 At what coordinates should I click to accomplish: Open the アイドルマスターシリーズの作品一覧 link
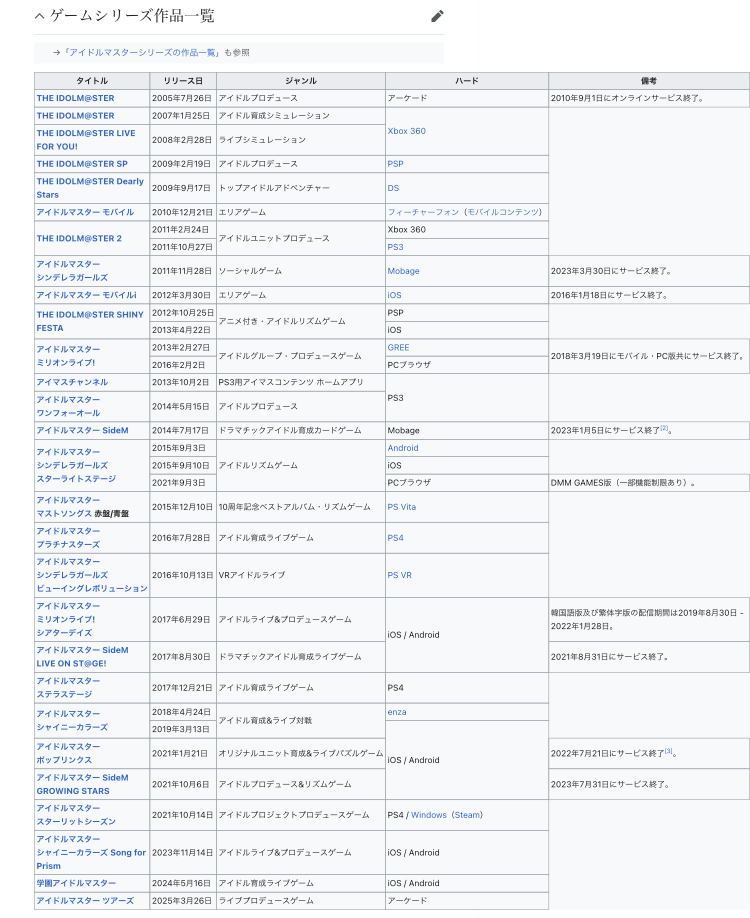(141, 52)
